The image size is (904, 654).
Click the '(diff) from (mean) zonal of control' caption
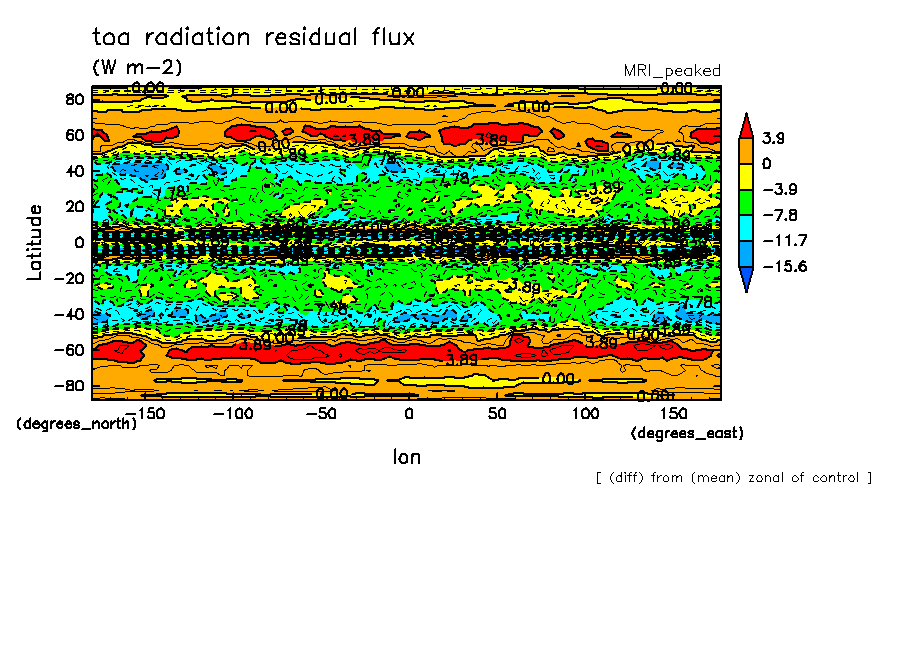pos(734,478)
